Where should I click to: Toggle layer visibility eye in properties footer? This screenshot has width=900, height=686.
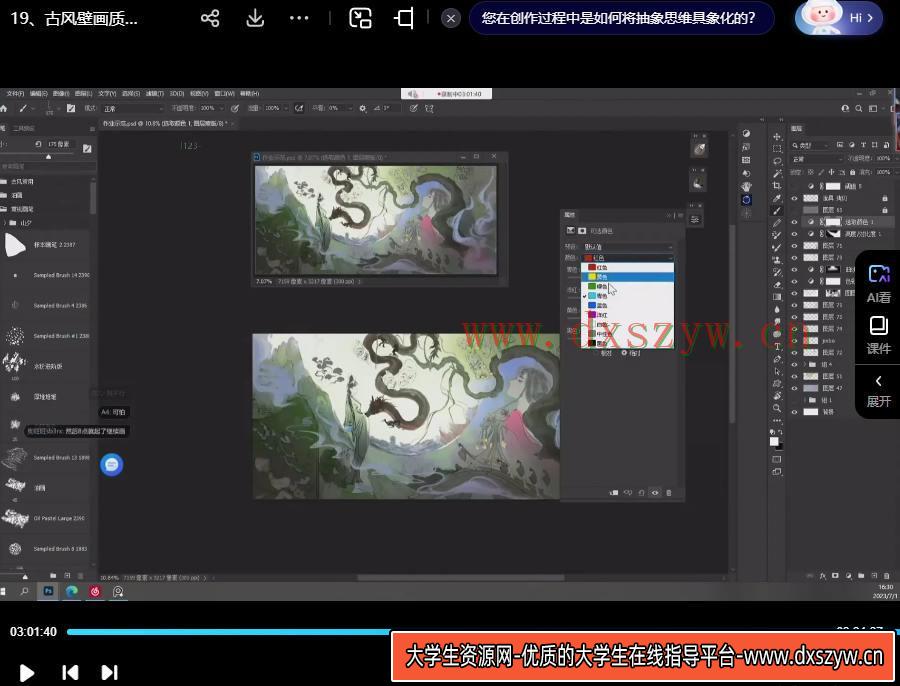click(x=655, y=493)
